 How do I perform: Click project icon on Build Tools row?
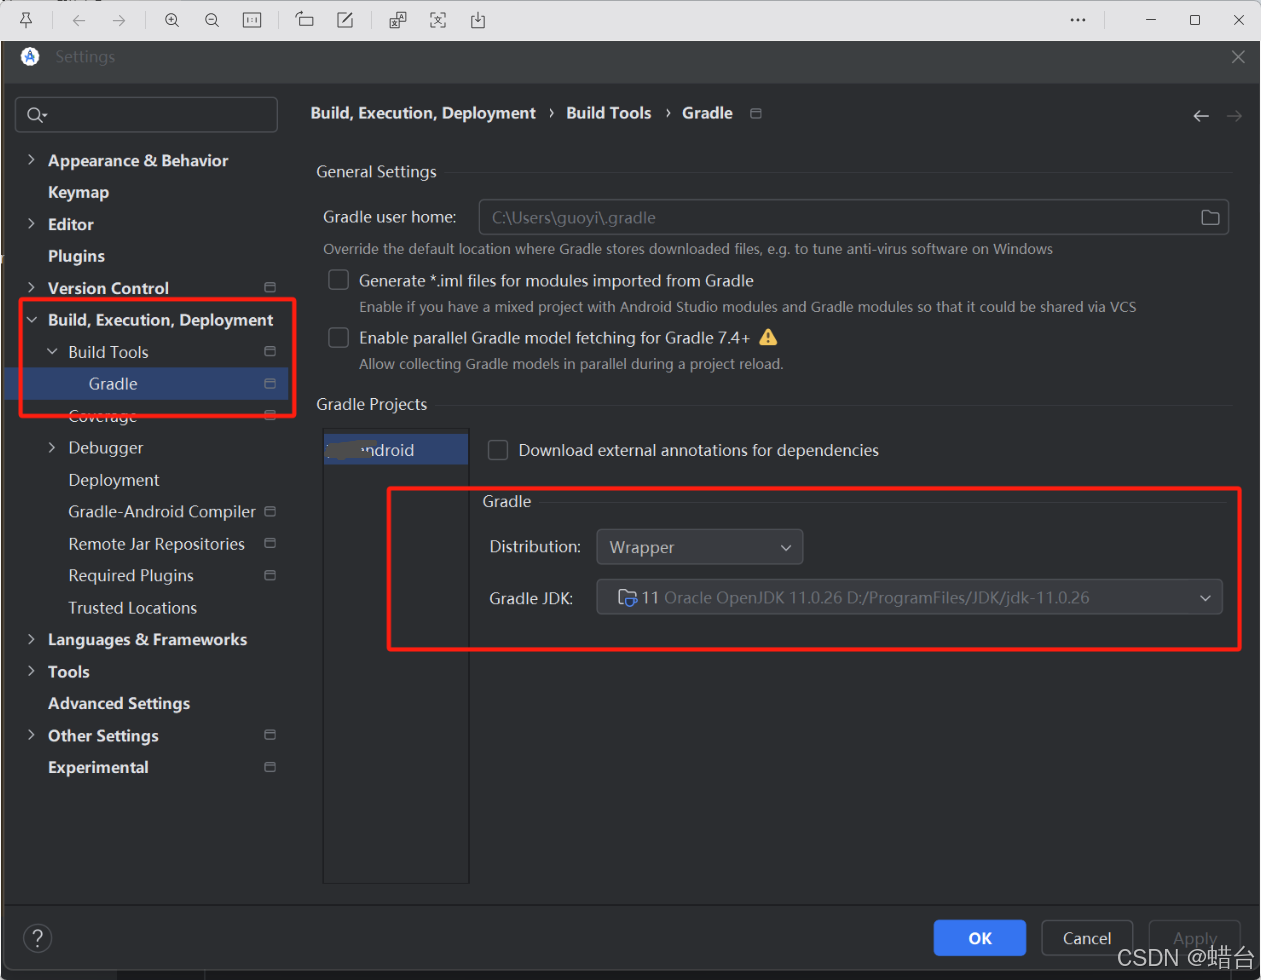click(270, 351)
